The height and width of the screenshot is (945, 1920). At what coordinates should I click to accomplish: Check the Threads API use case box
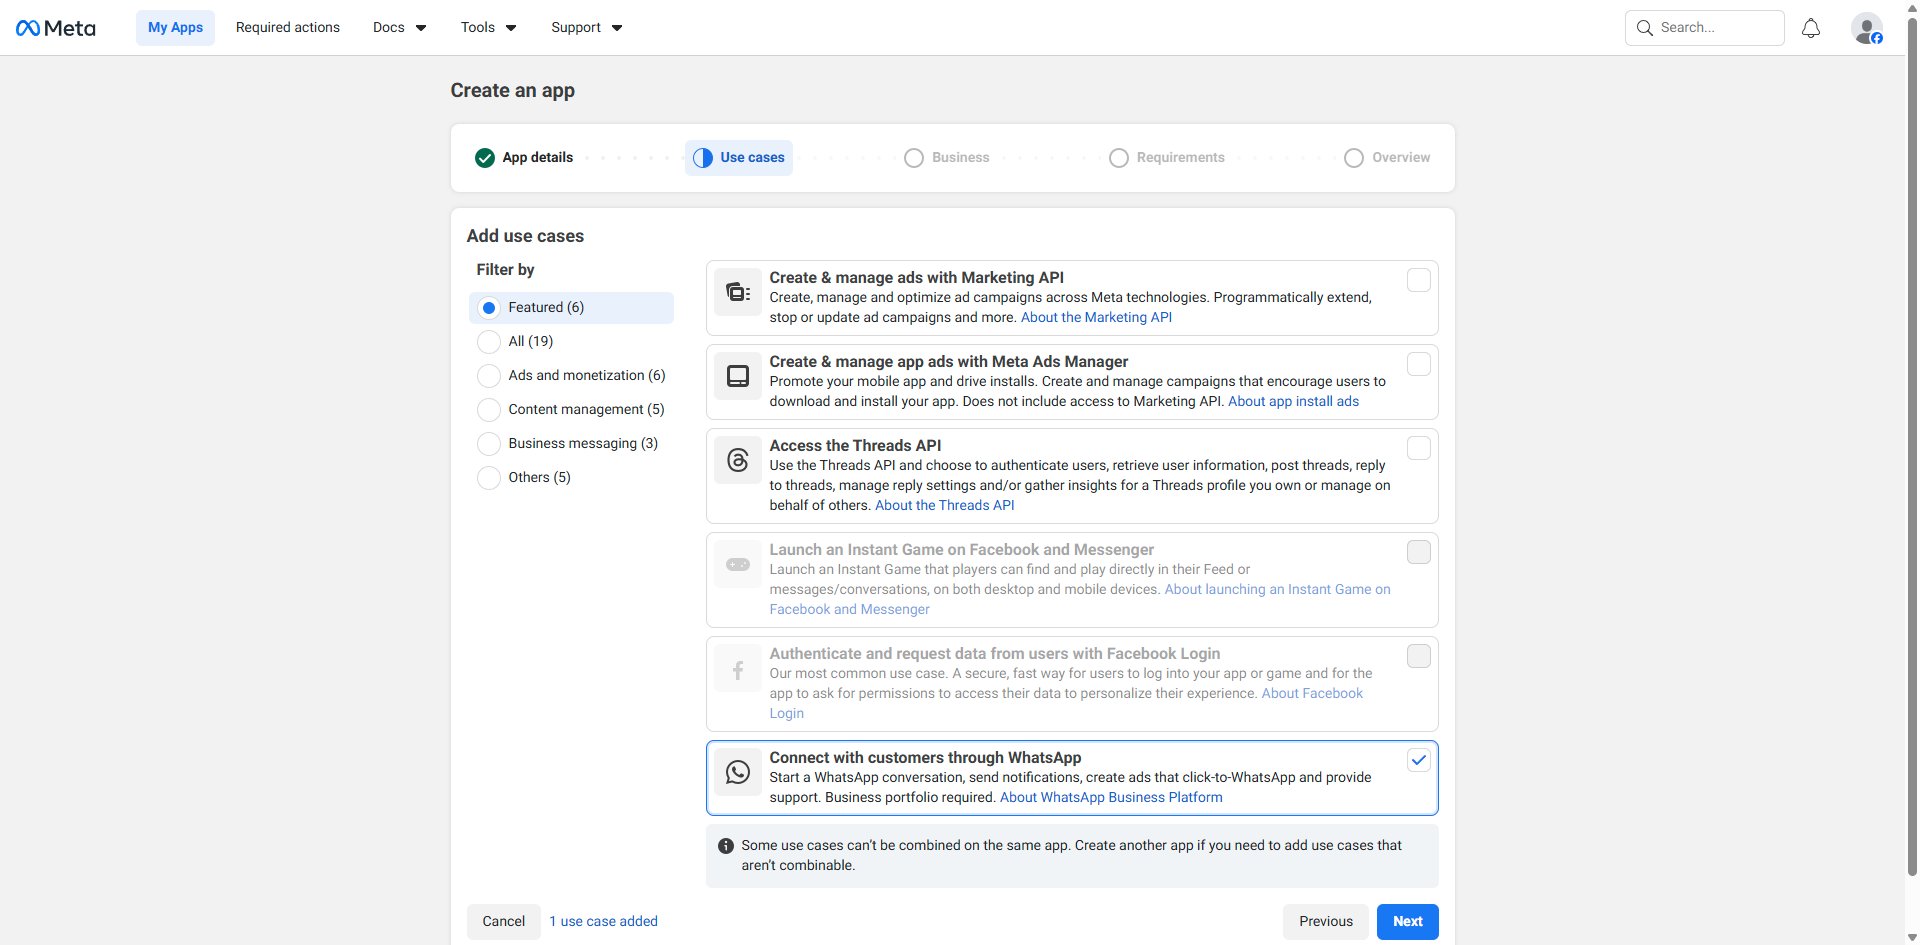click(1419, 448)
